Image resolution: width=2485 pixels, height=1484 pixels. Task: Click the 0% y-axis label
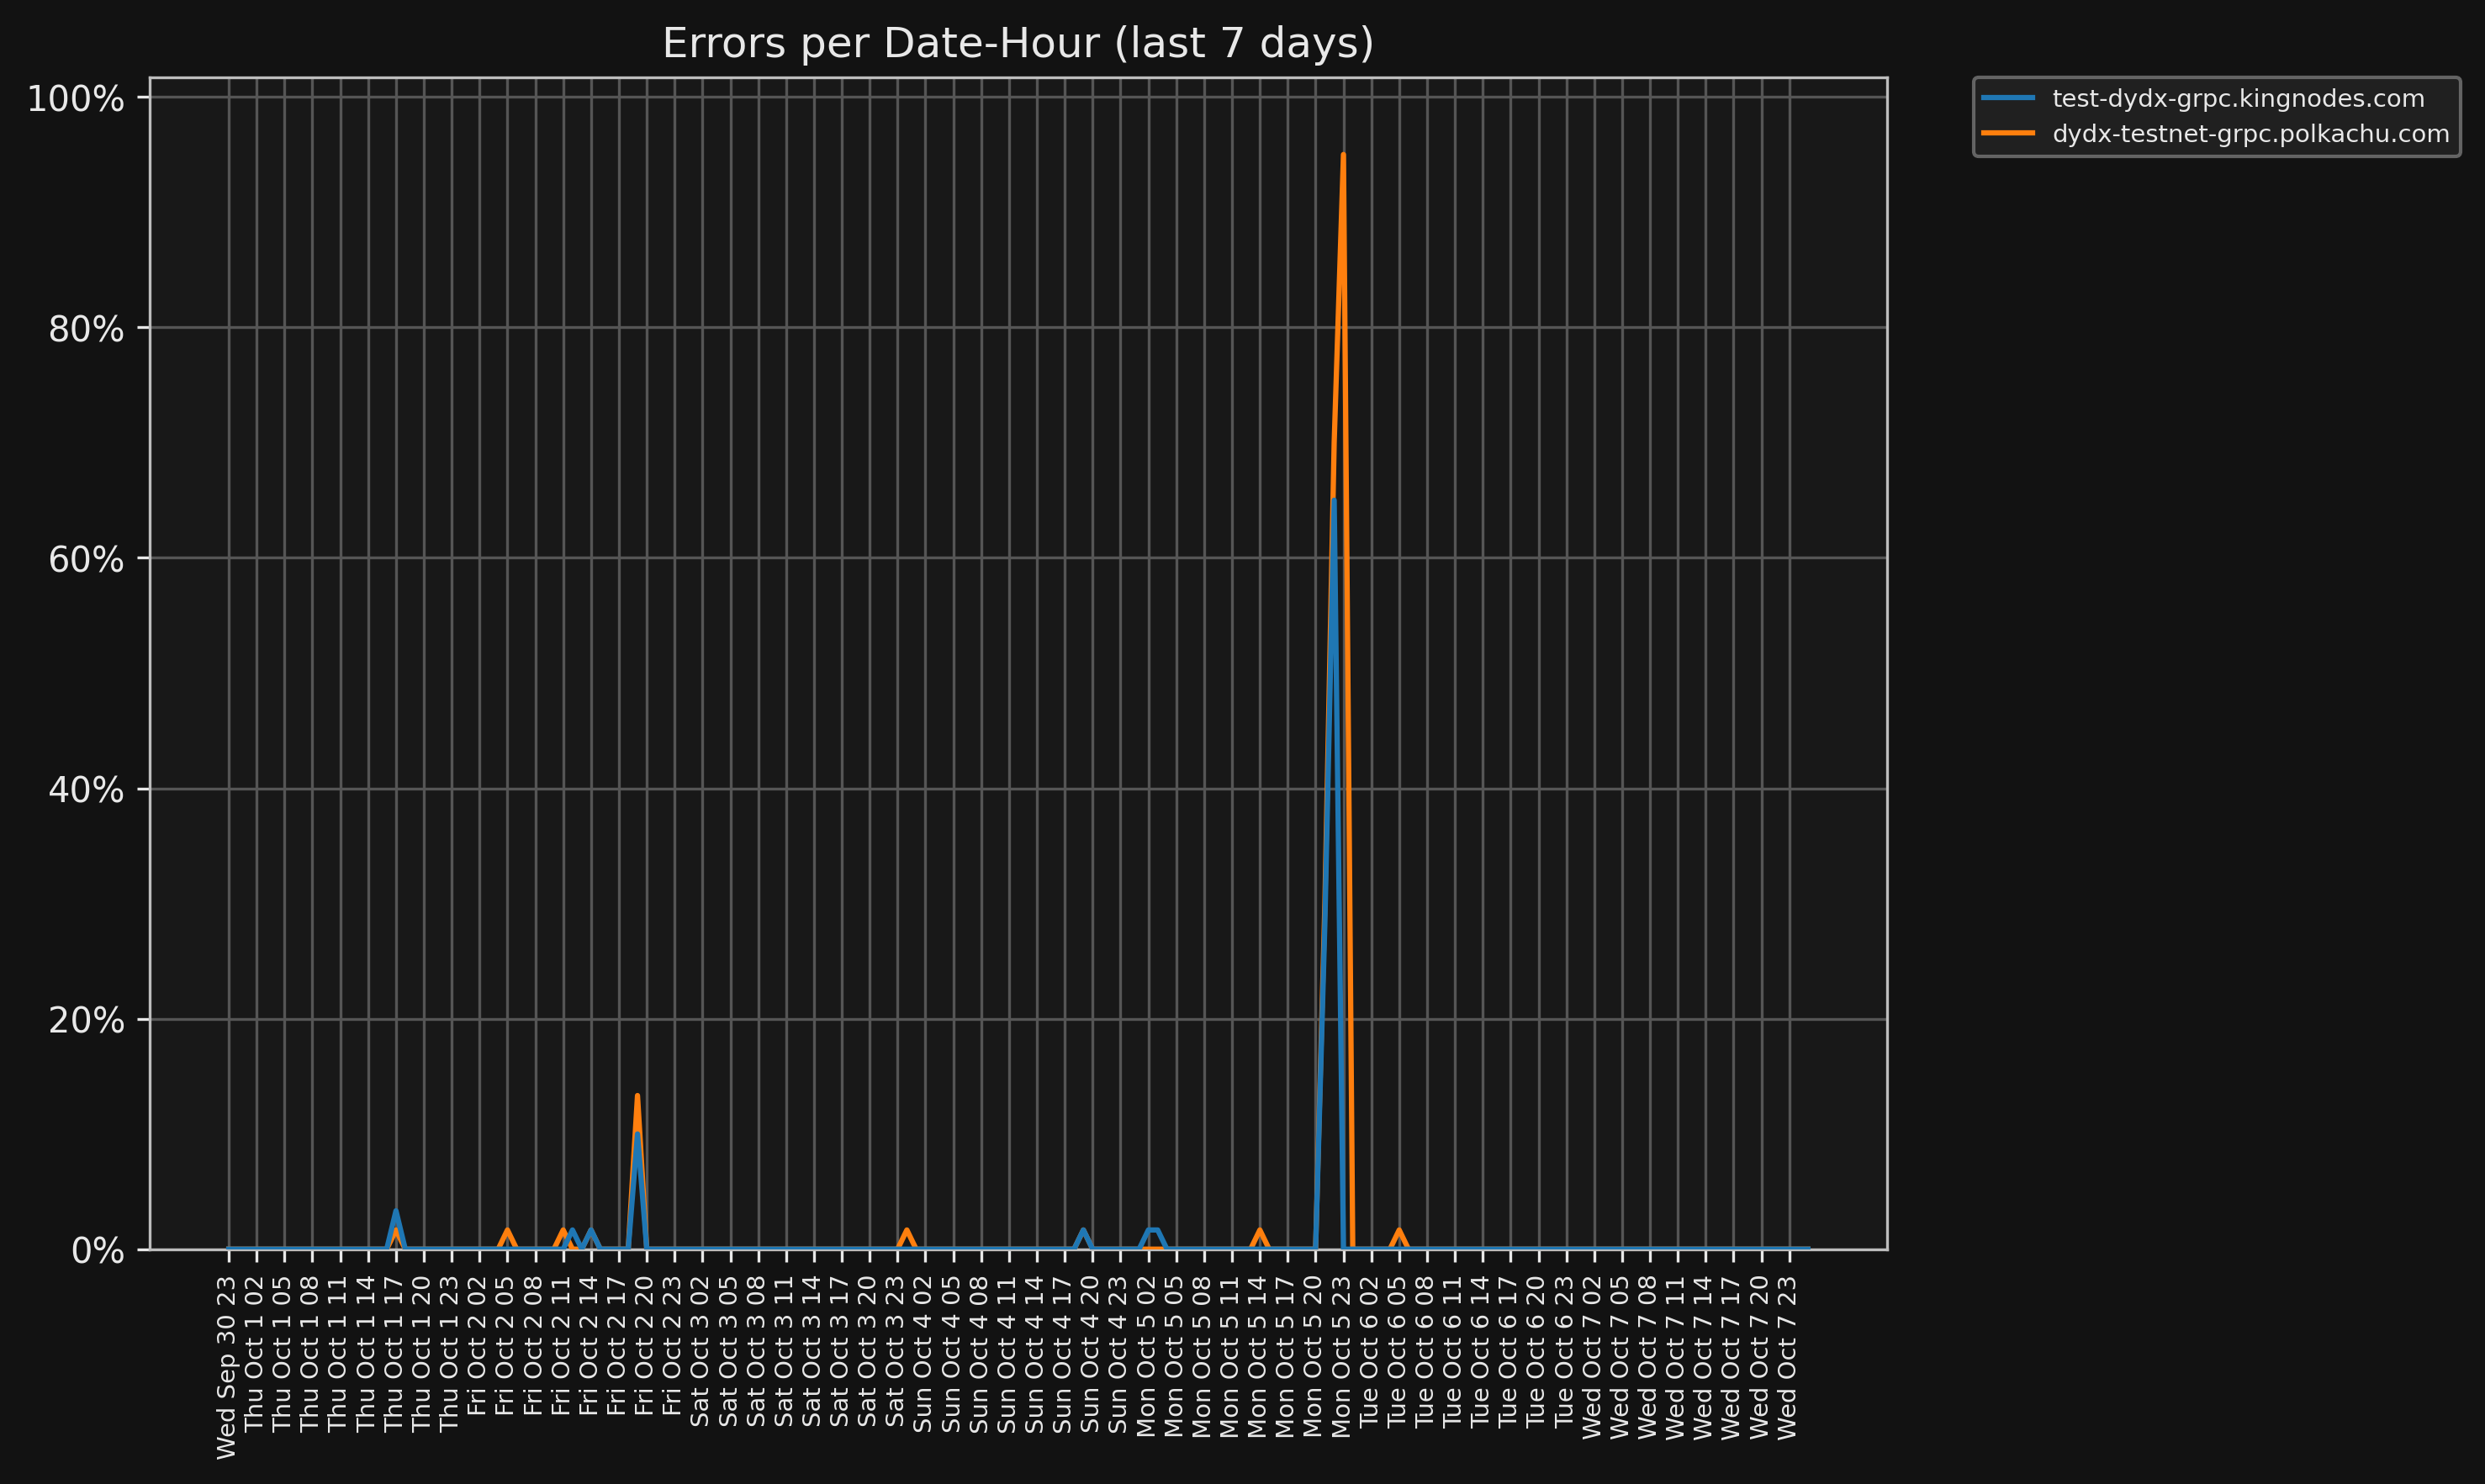pyautogui.click(x=98, y=1251)
